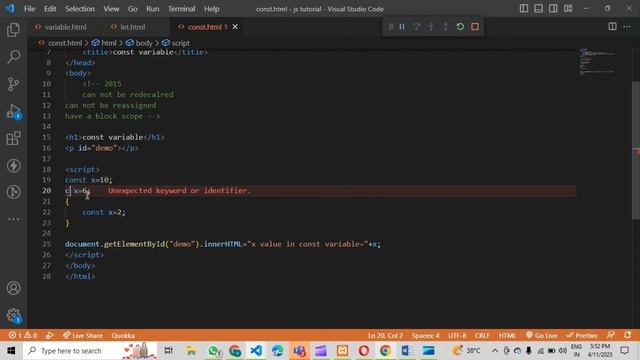Click Go Live in the status bar
The image size is (640, 360).
tap(542, 336)
